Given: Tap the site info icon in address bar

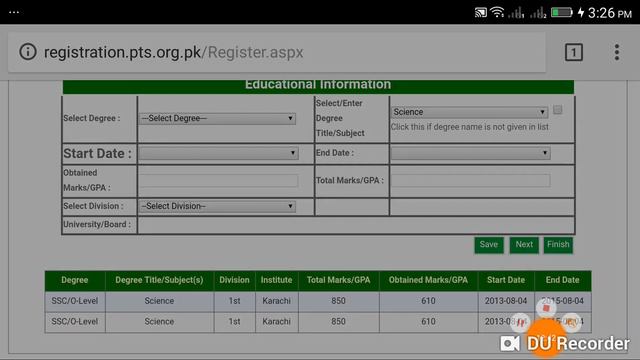Looking at the screenshot, I should click(28, 52).
